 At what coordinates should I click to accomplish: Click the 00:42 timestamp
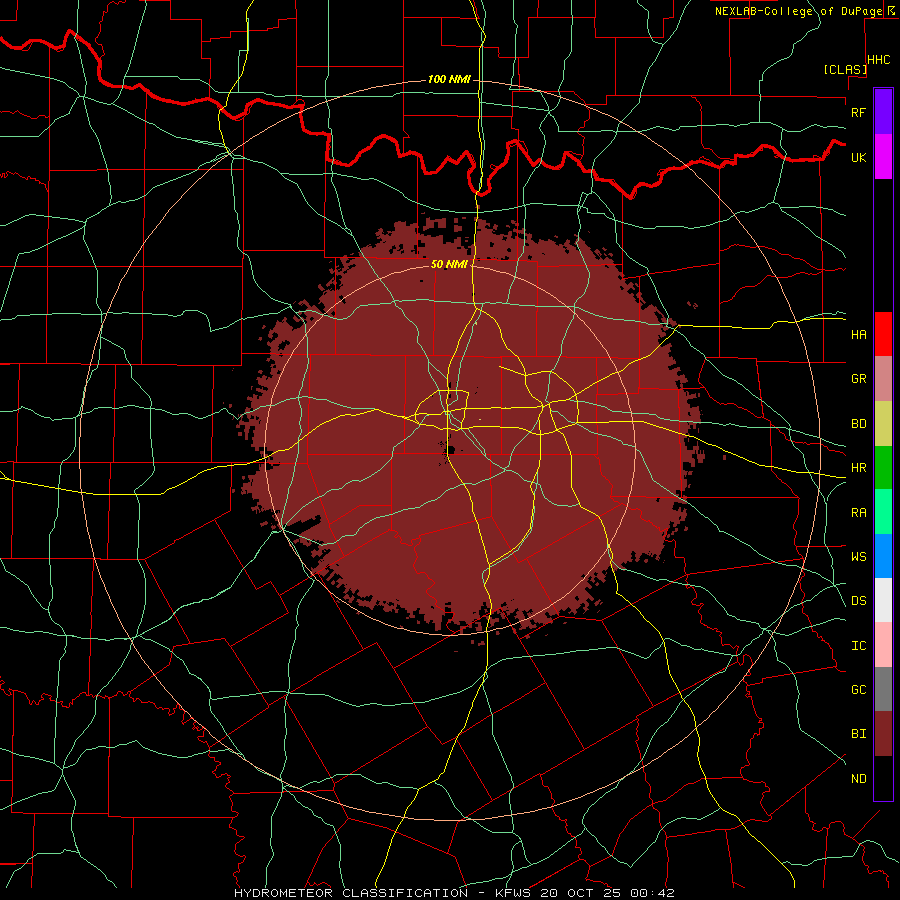pos(652,893)
